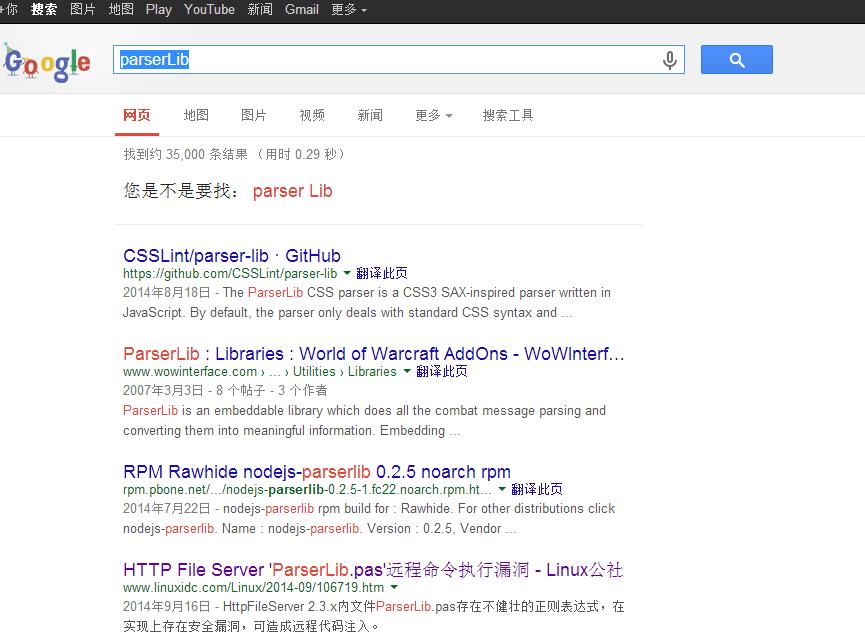Open Gmail from the top black bar
865x634 pixels.
301,10
